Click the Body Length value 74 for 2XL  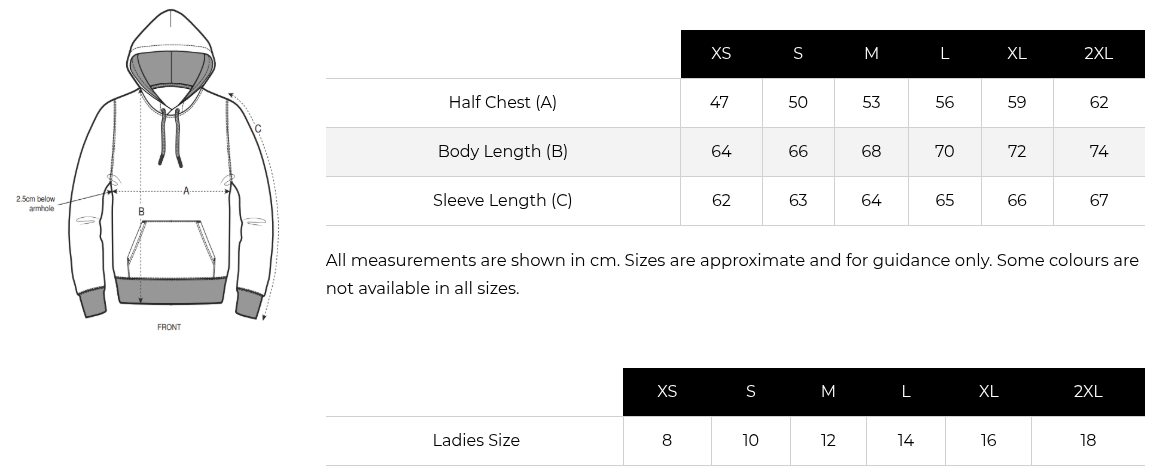pos(1098,151)
